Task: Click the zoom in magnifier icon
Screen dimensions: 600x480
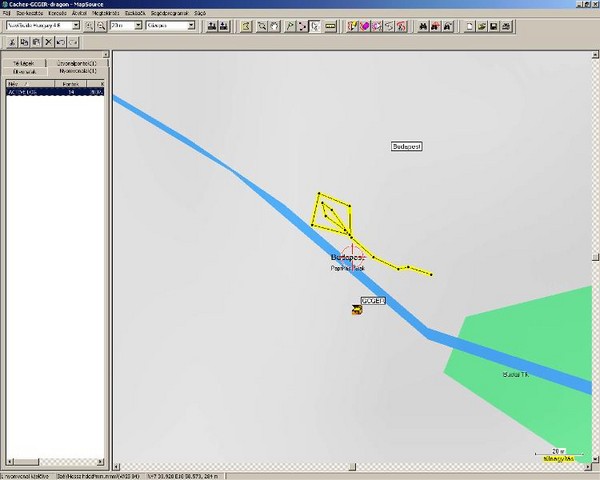Action: point(89,26)
